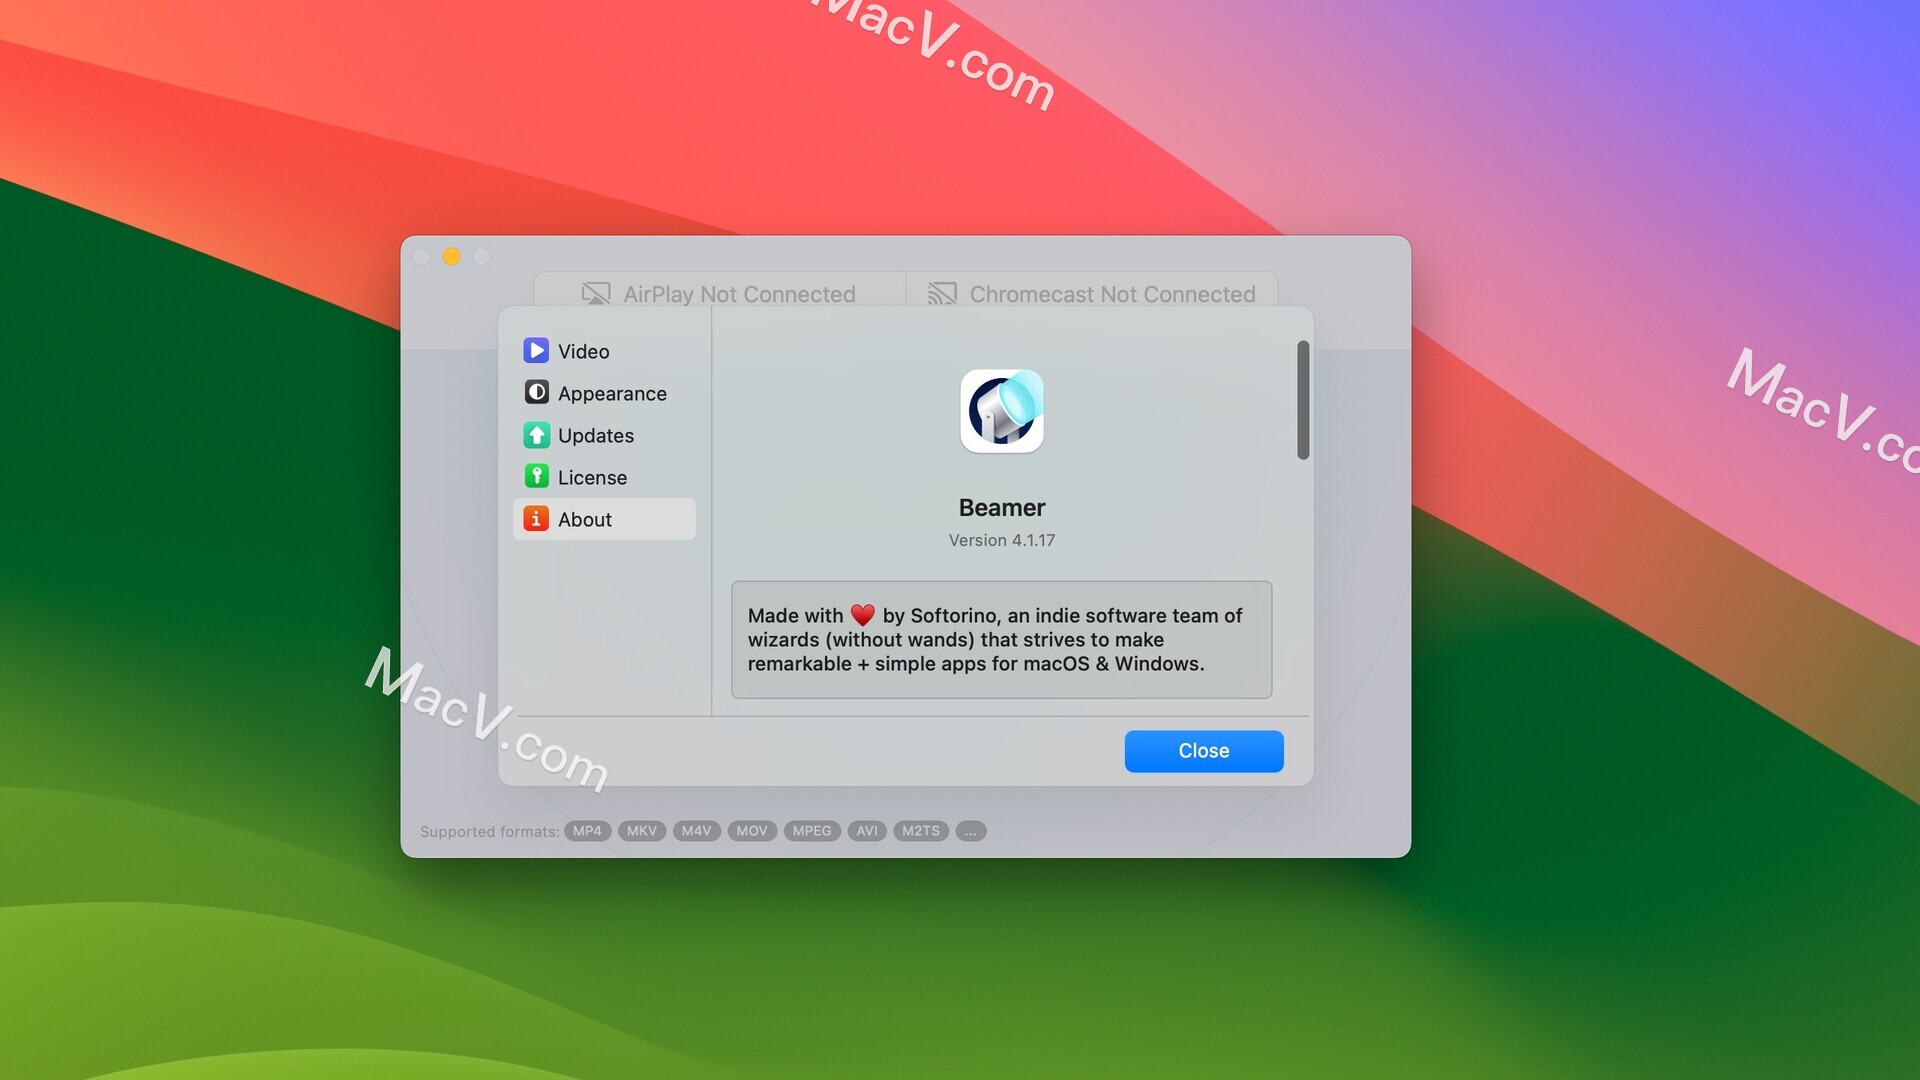Open the License settings panel

point(592,476)
